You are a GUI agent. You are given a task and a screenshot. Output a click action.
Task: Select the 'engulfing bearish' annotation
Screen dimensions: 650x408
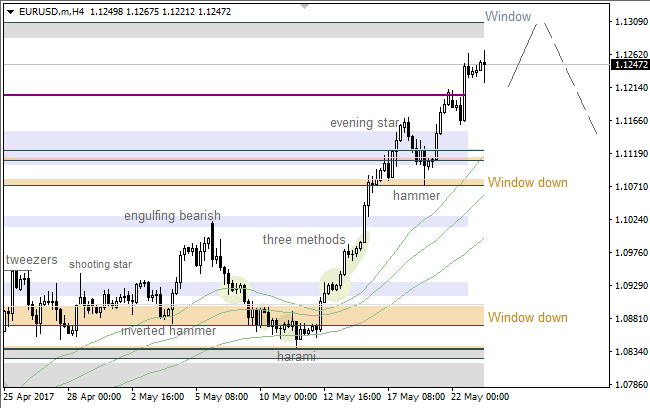(172, 216)
